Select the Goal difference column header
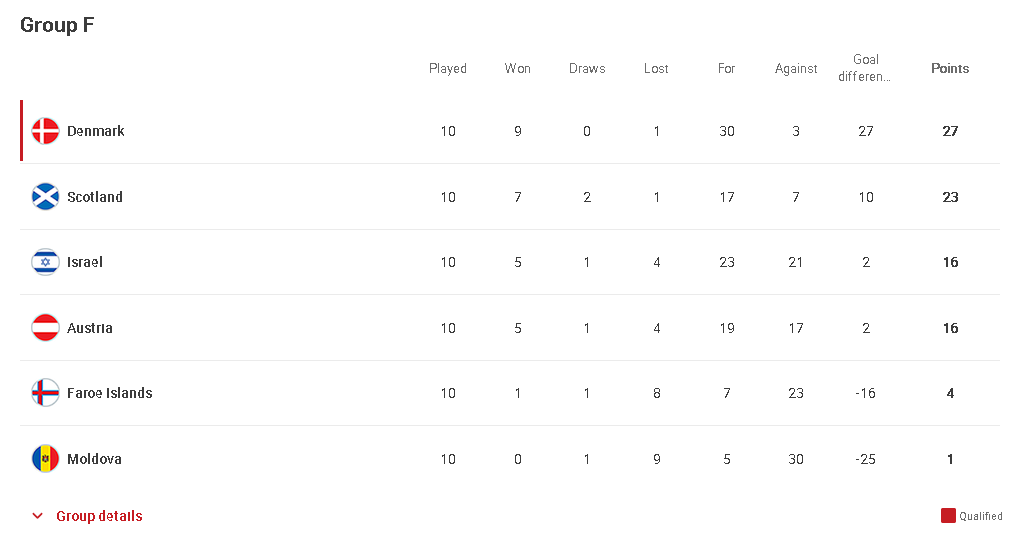 [x=865, y=68]
